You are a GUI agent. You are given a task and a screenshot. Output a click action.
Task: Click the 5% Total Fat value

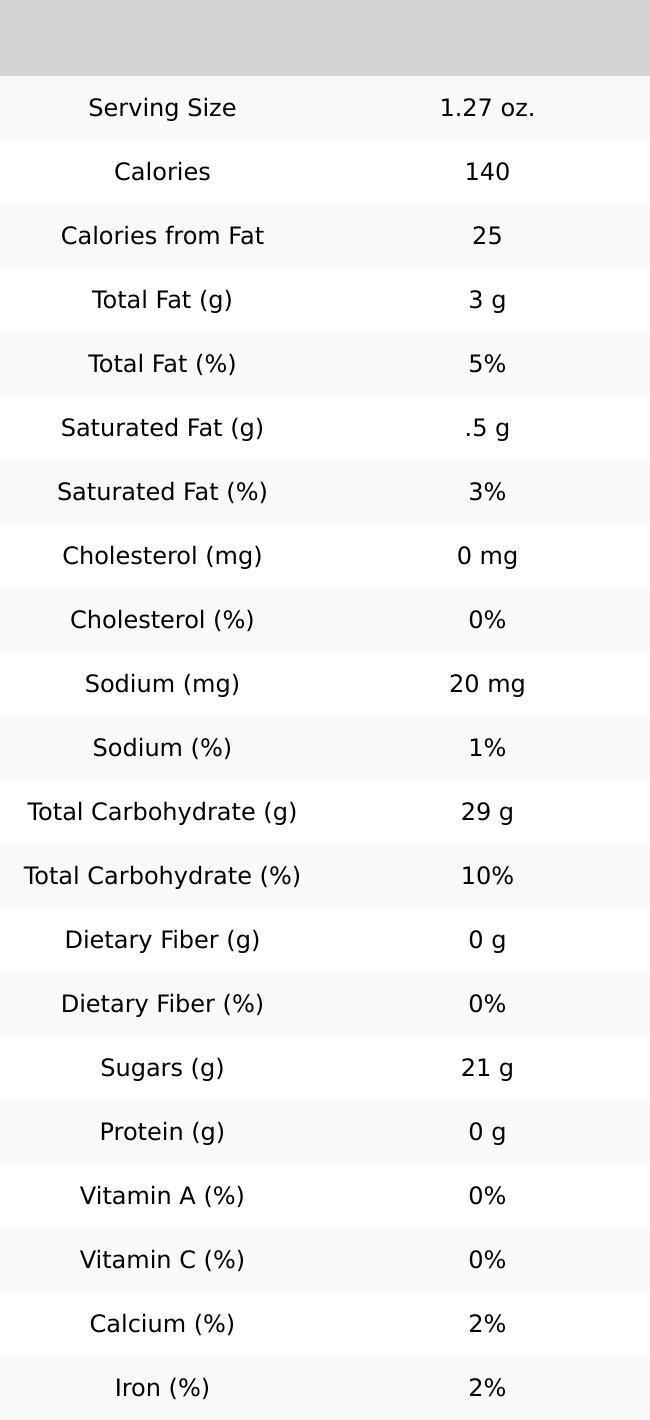click(487, 364)
